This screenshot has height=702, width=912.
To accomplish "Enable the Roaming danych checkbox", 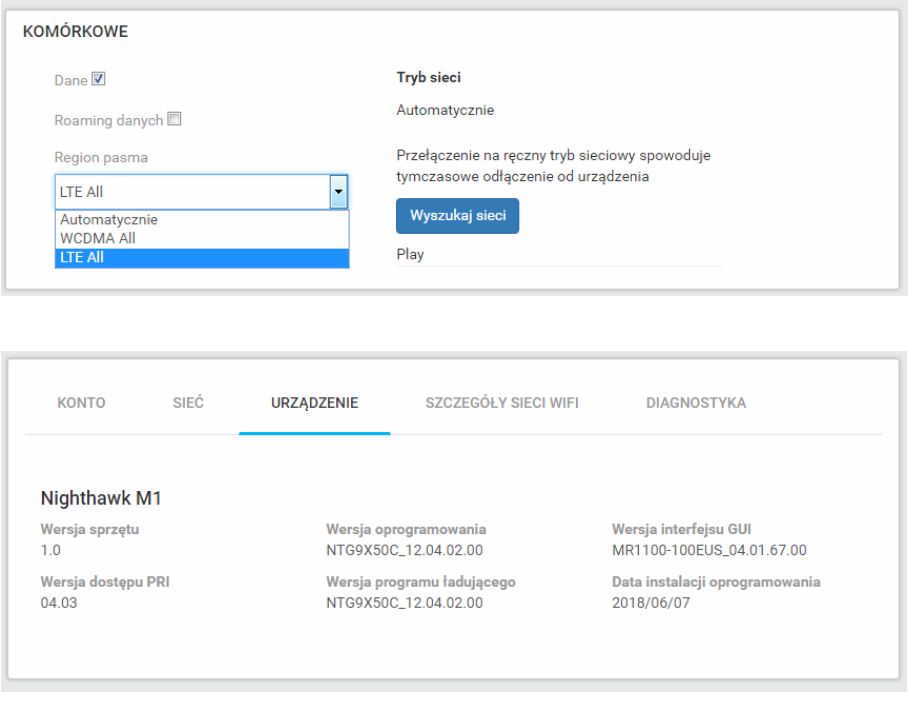I will point(174,119).
